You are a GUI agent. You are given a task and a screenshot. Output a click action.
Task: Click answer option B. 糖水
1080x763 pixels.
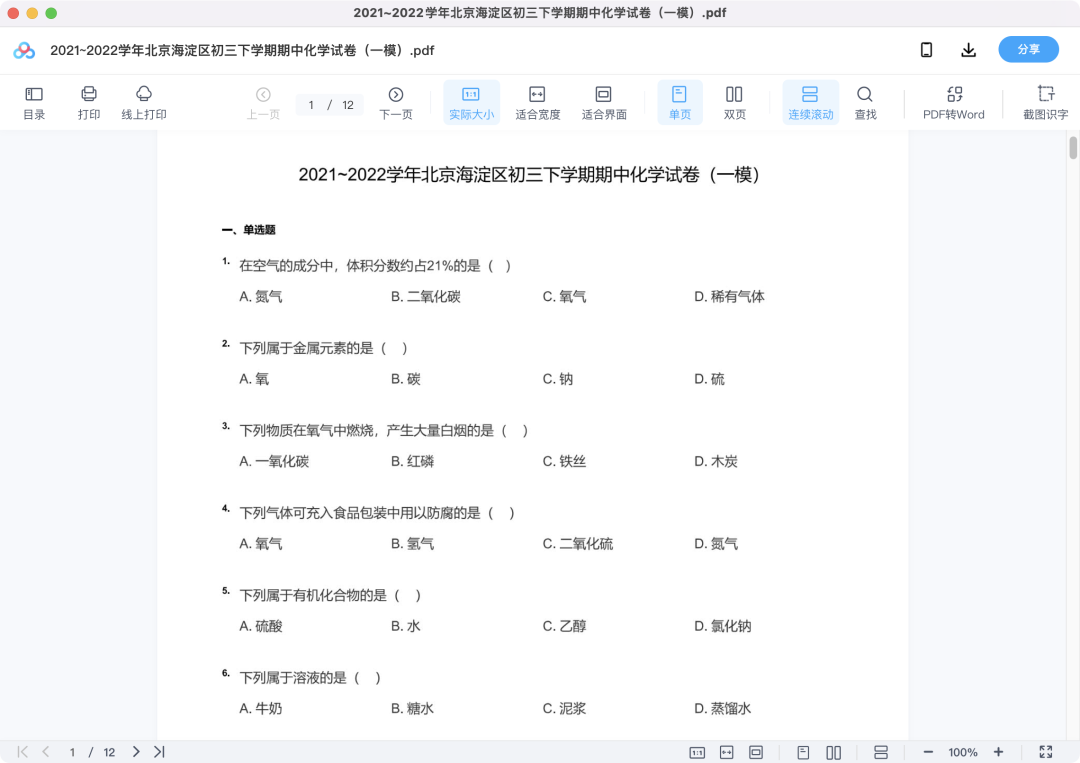[412, 709]
